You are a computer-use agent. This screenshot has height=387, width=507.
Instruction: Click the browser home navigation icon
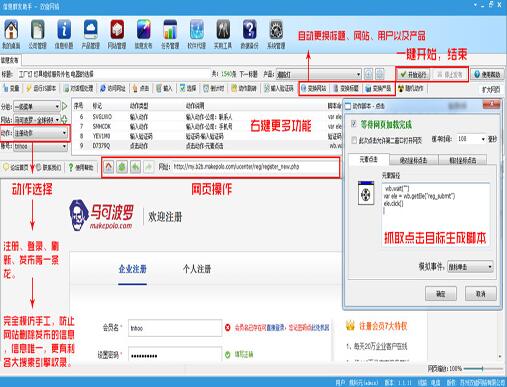(x=109, y=167)
